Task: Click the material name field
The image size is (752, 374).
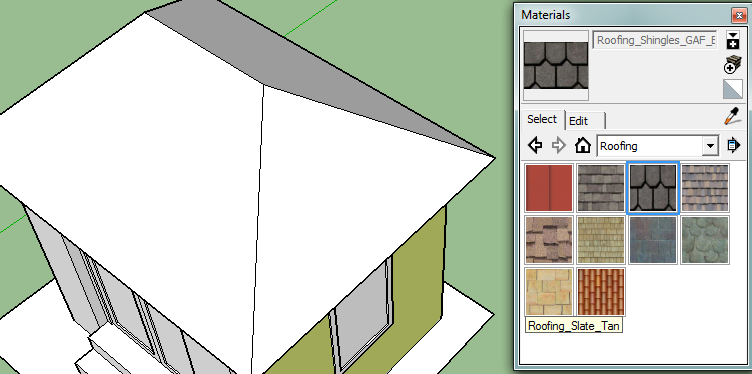Action: [655, 40]
